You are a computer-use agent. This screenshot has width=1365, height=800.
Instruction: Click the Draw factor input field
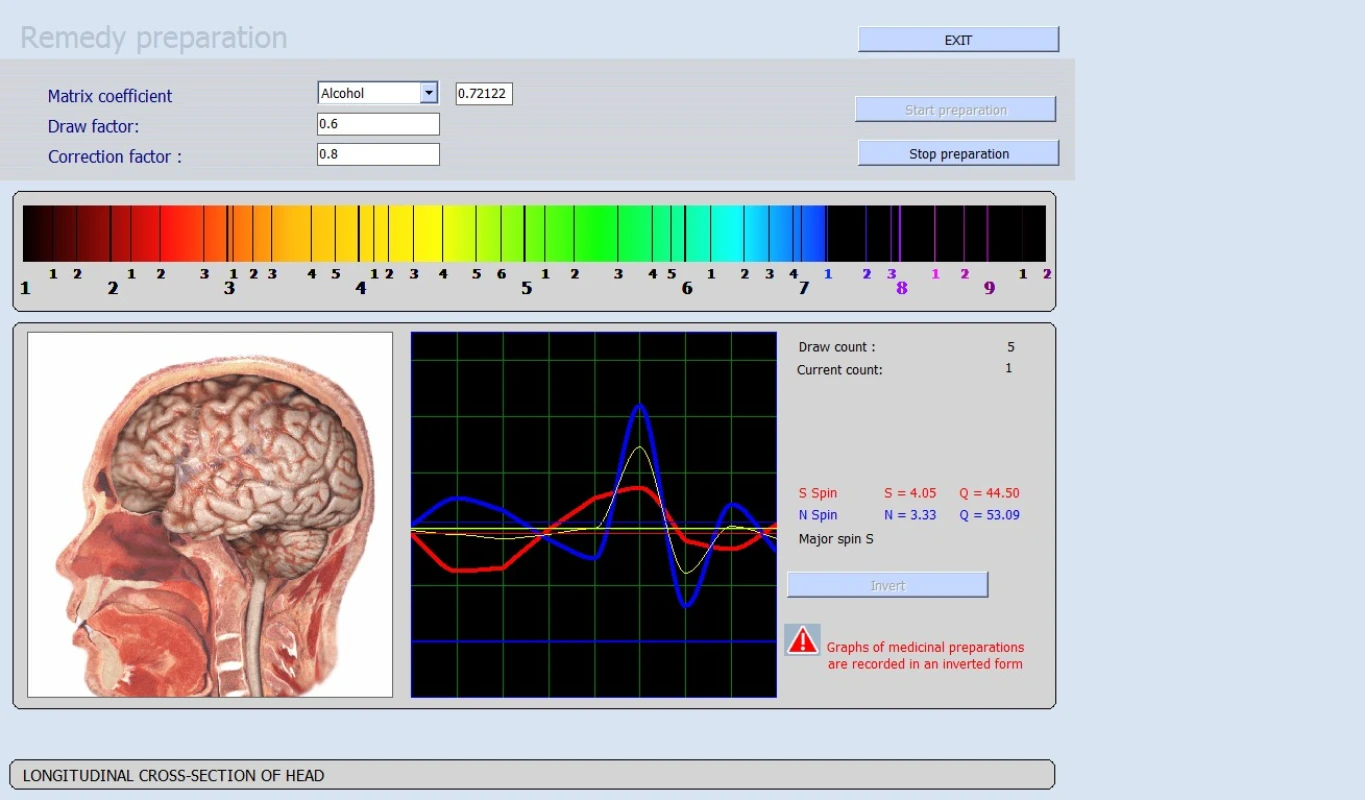[378, 124]
